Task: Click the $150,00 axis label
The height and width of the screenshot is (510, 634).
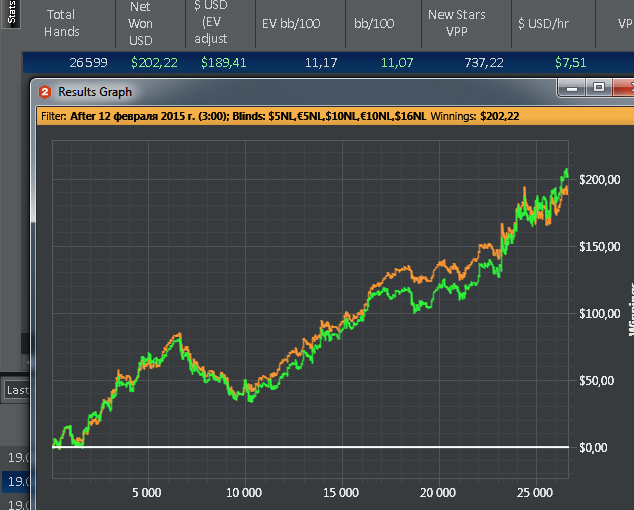Action: coord(600,247)
